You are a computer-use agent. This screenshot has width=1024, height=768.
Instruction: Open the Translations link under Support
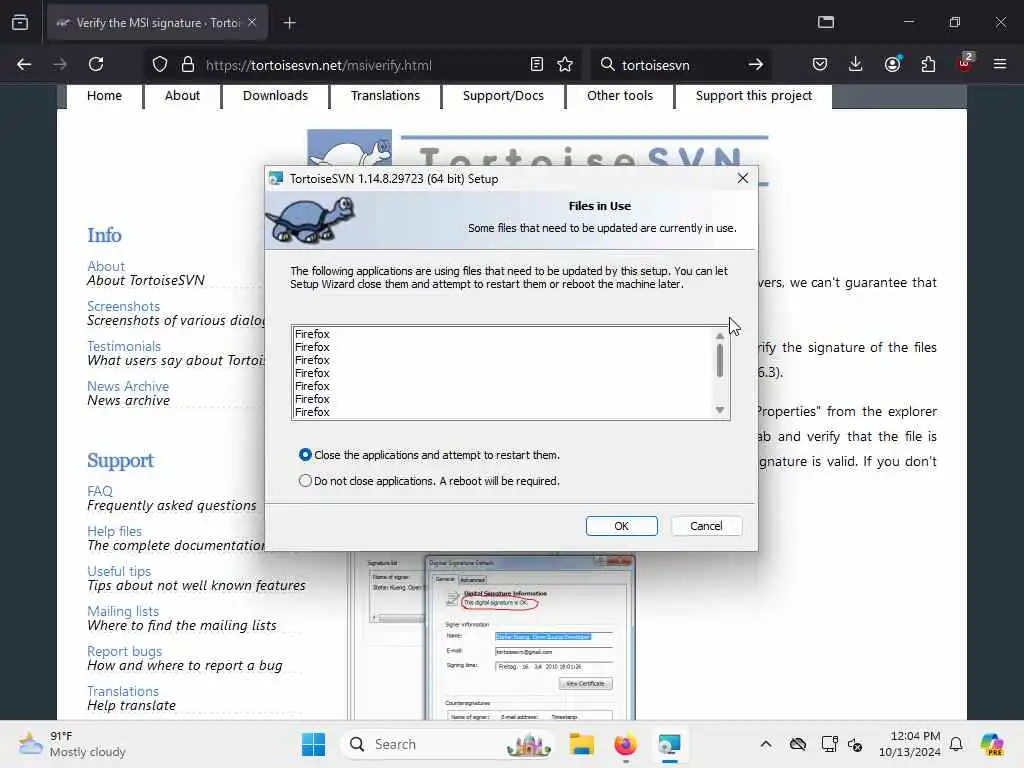(123, 691)
